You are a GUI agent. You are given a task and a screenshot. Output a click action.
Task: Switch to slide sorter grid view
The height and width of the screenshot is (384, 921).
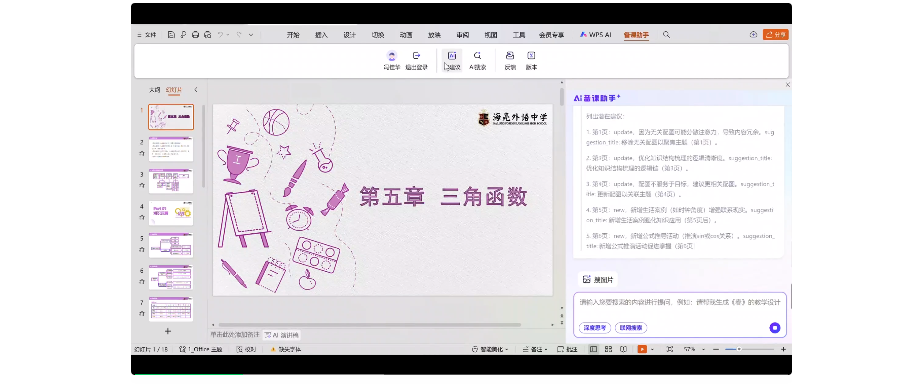608,349
